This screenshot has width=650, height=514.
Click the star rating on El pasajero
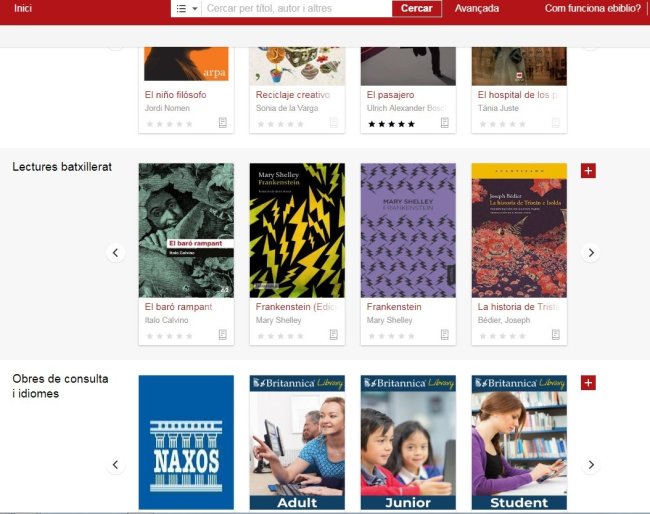(391, 124)
